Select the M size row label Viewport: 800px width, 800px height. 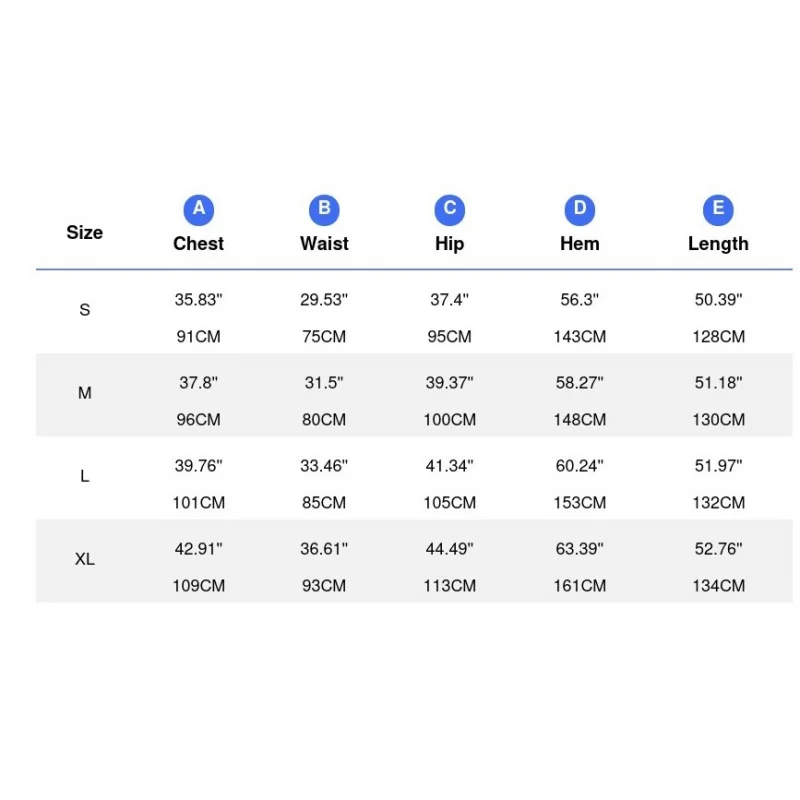(85, 393)
